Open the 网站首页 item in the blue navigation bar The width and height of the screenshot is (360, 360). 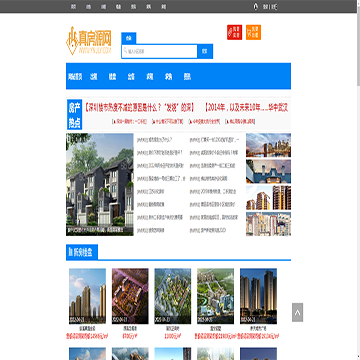pyautogui.click(x=75, y=77)
